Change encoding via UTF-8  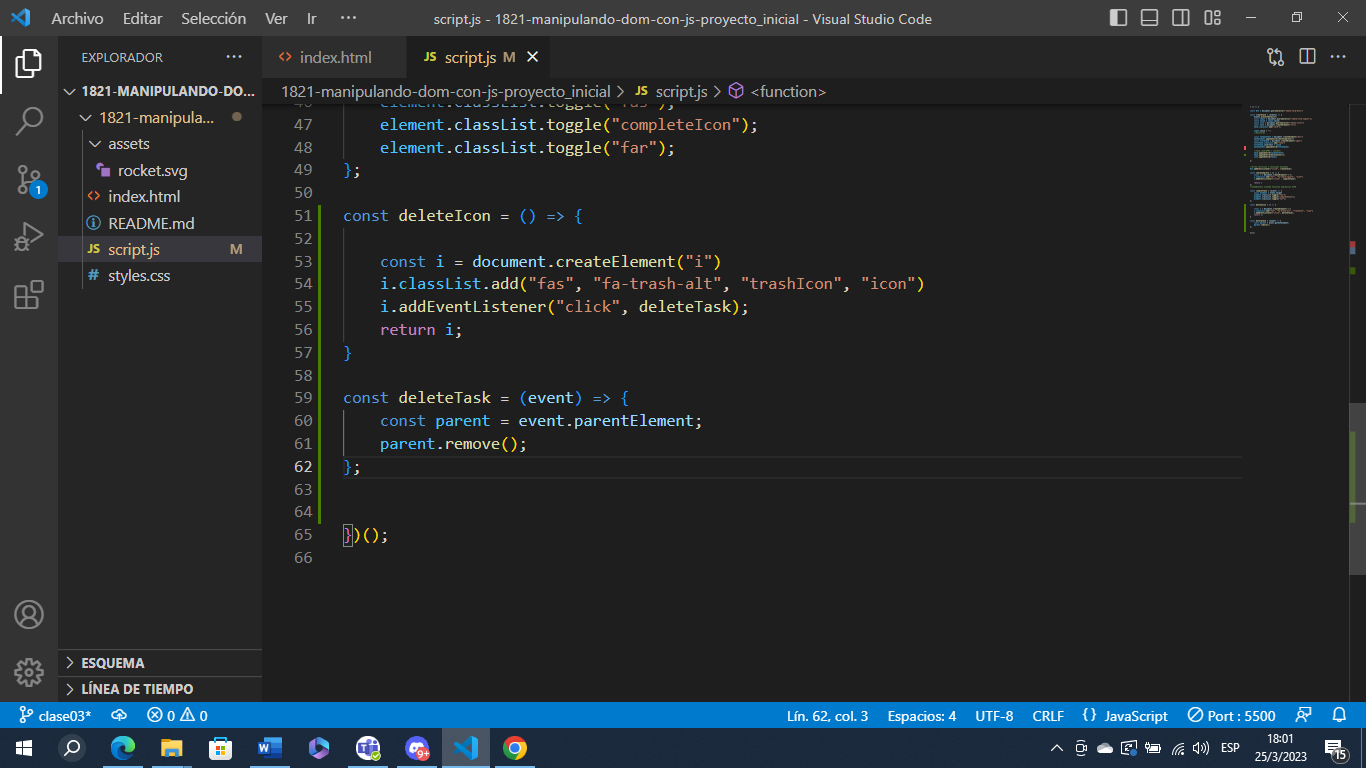point(994,716)
